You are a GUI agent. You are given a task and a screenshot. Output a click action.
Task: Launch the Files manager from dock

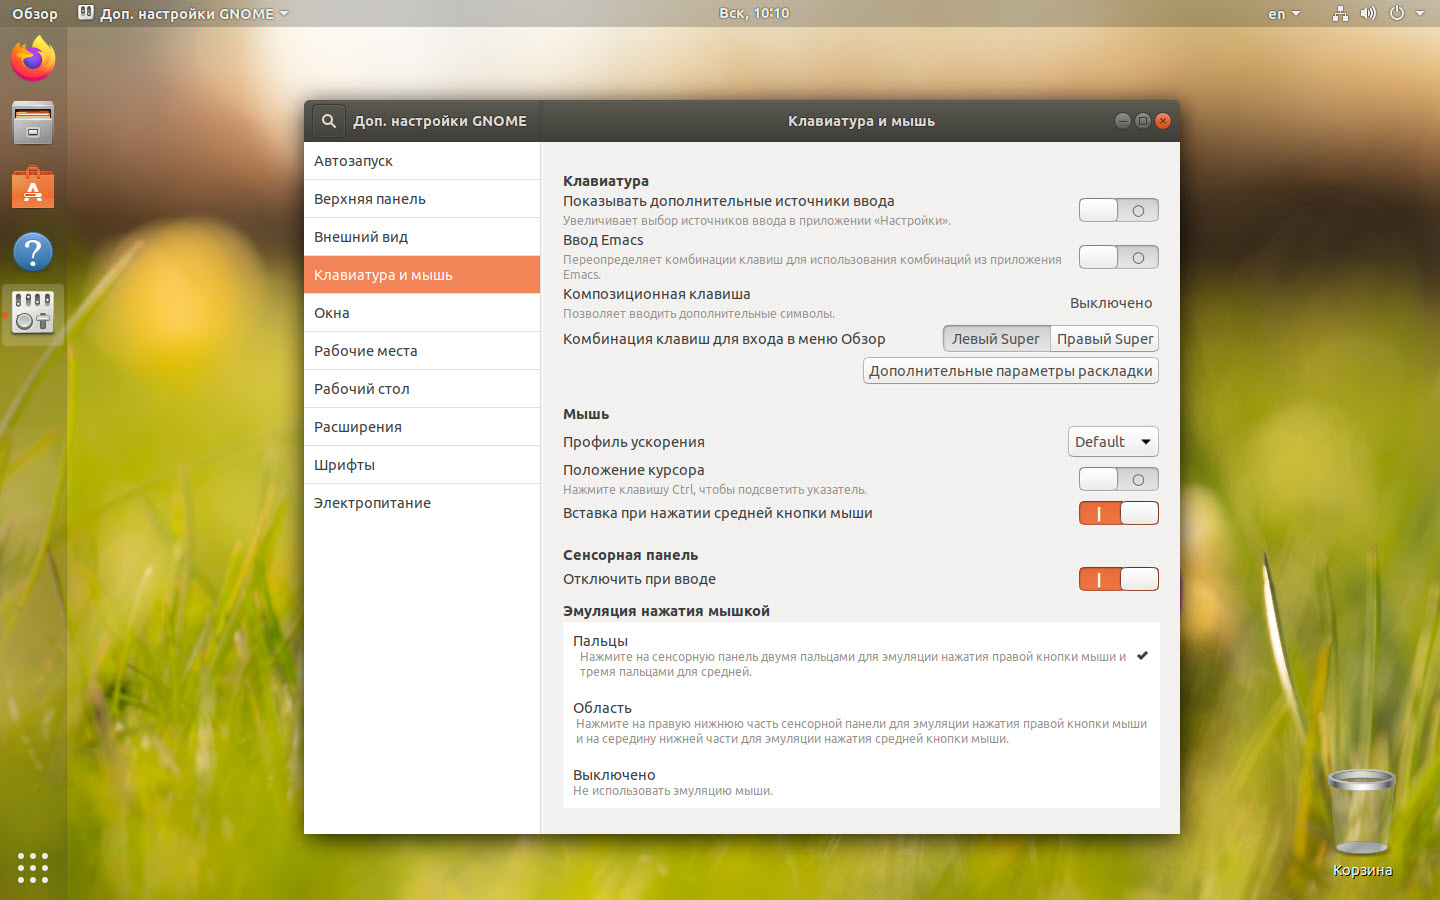coord(33,124)
